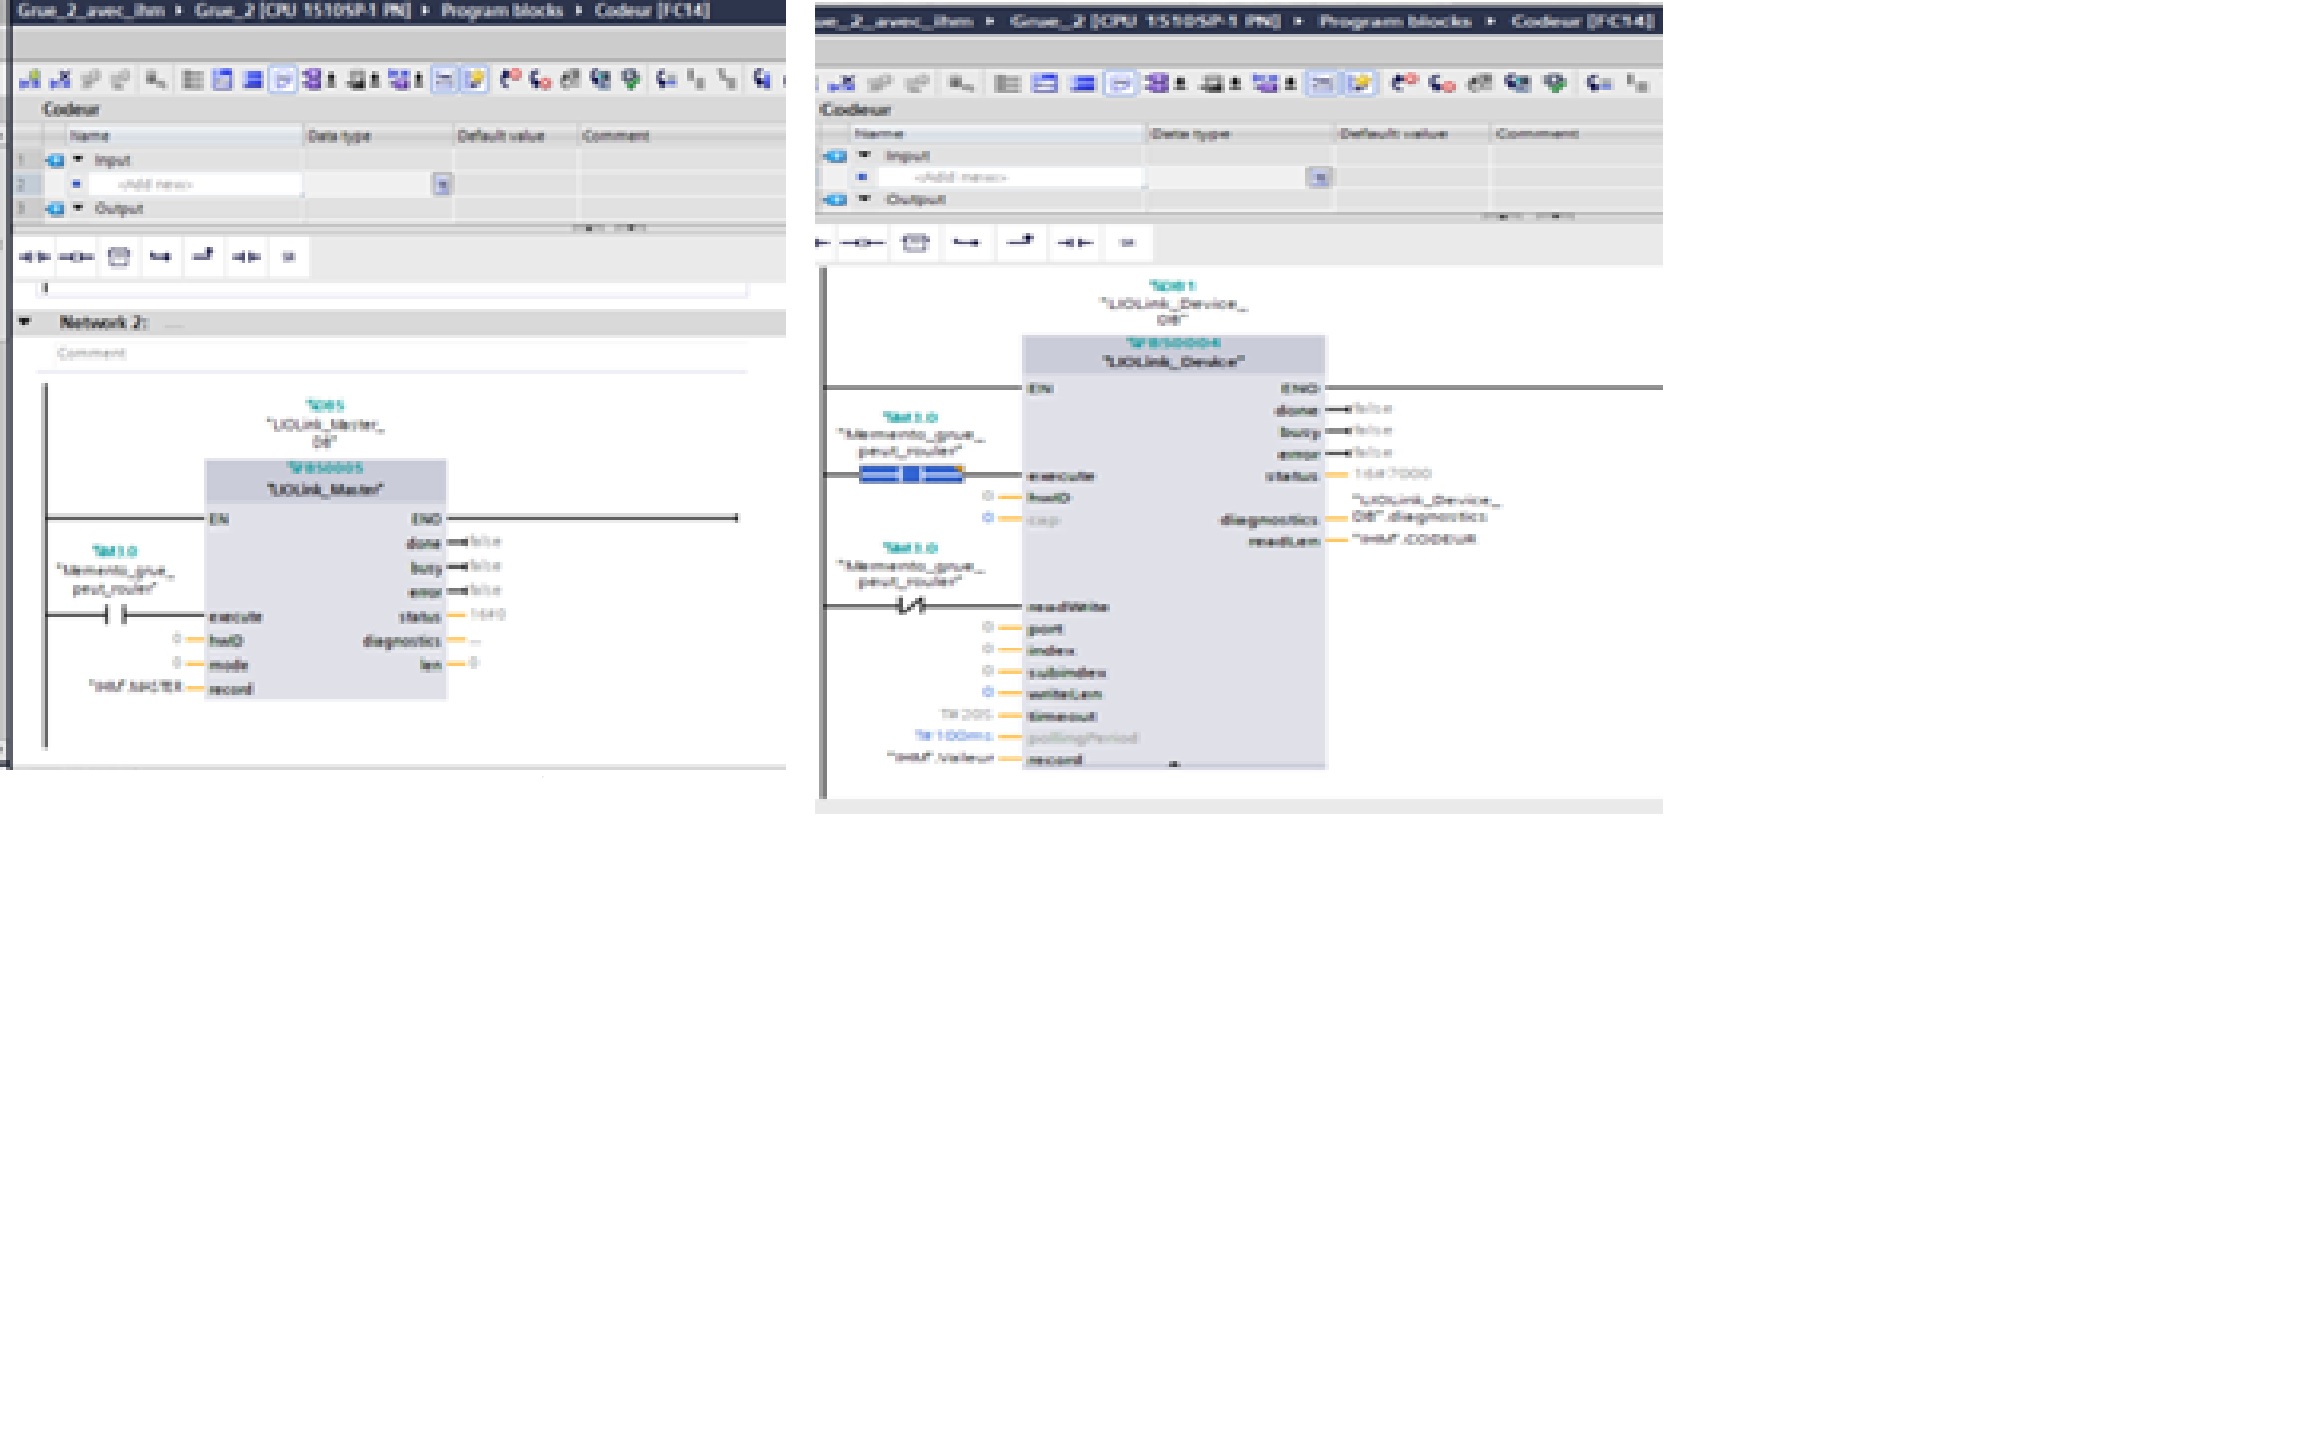
Task: Click the Data type column header in right window
Action: 1190,134
